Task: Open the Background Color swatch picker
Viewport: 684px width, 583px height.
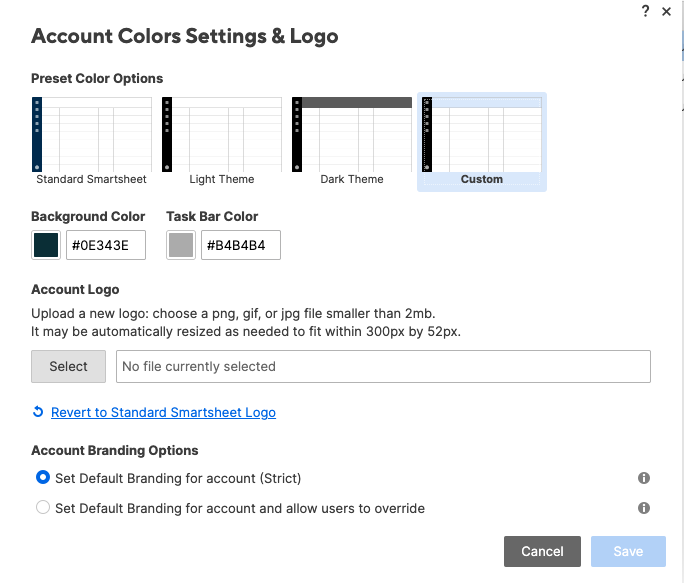Action: click(x=46, y=245)
